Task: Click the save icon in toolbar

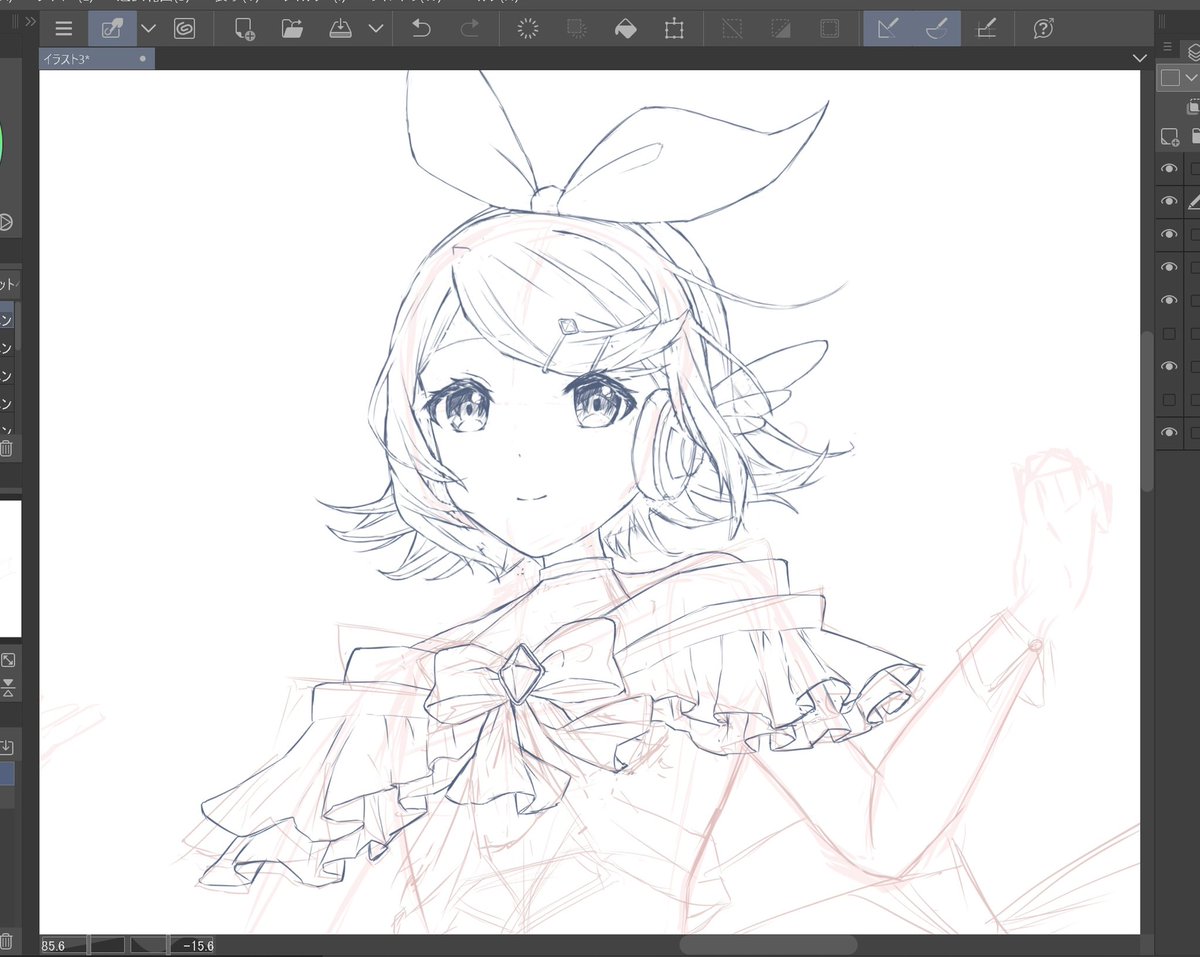Action: 341,29
